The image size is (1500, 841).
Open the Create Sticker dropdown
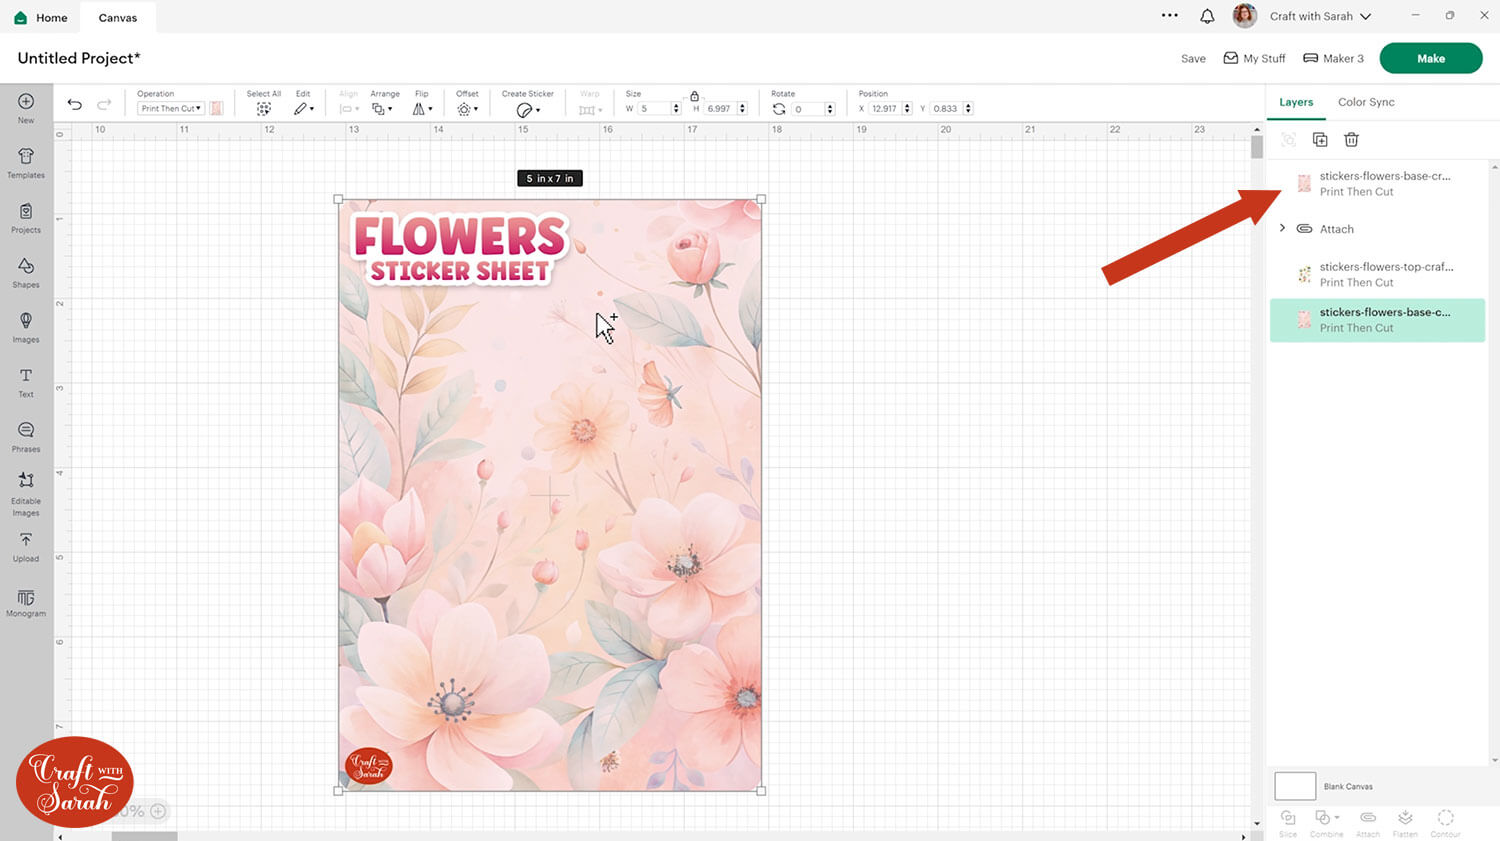[528, 109]
